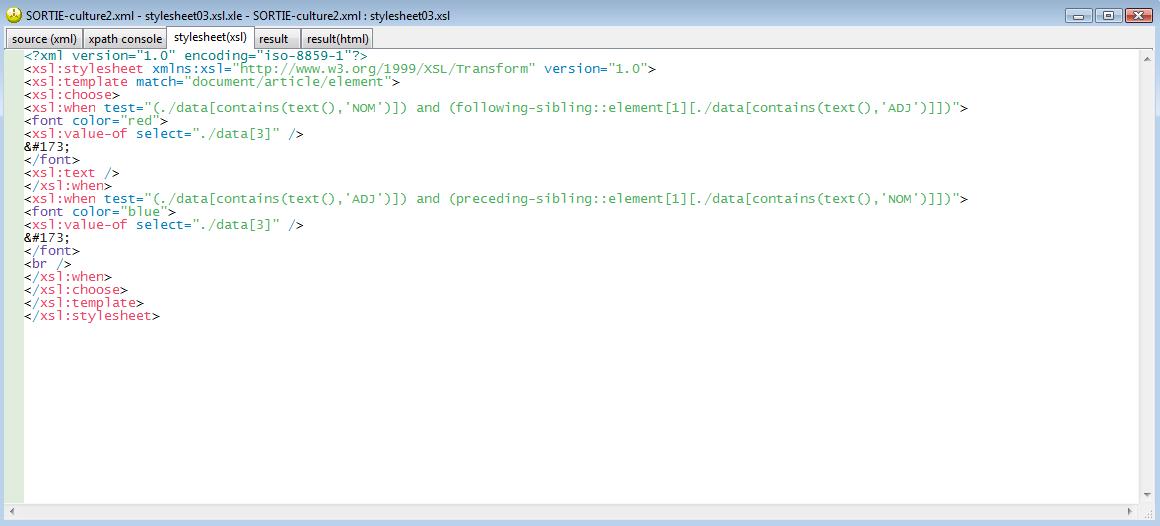Click the xsl:stylesheet xmlns opening tag line
Screen dimensions: 1160x526
[340, 69]
